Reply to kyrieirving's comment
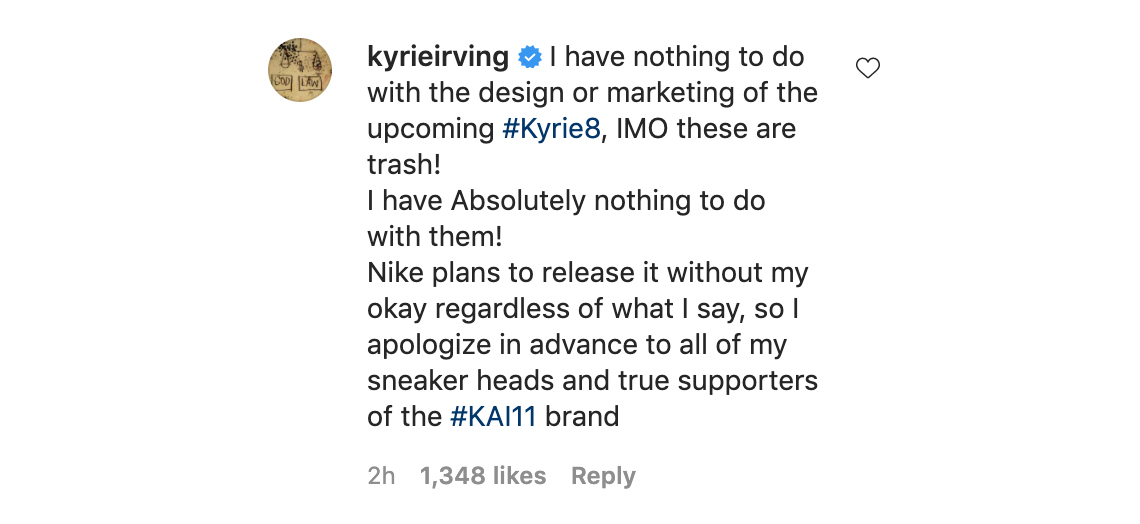 point(603,476)
